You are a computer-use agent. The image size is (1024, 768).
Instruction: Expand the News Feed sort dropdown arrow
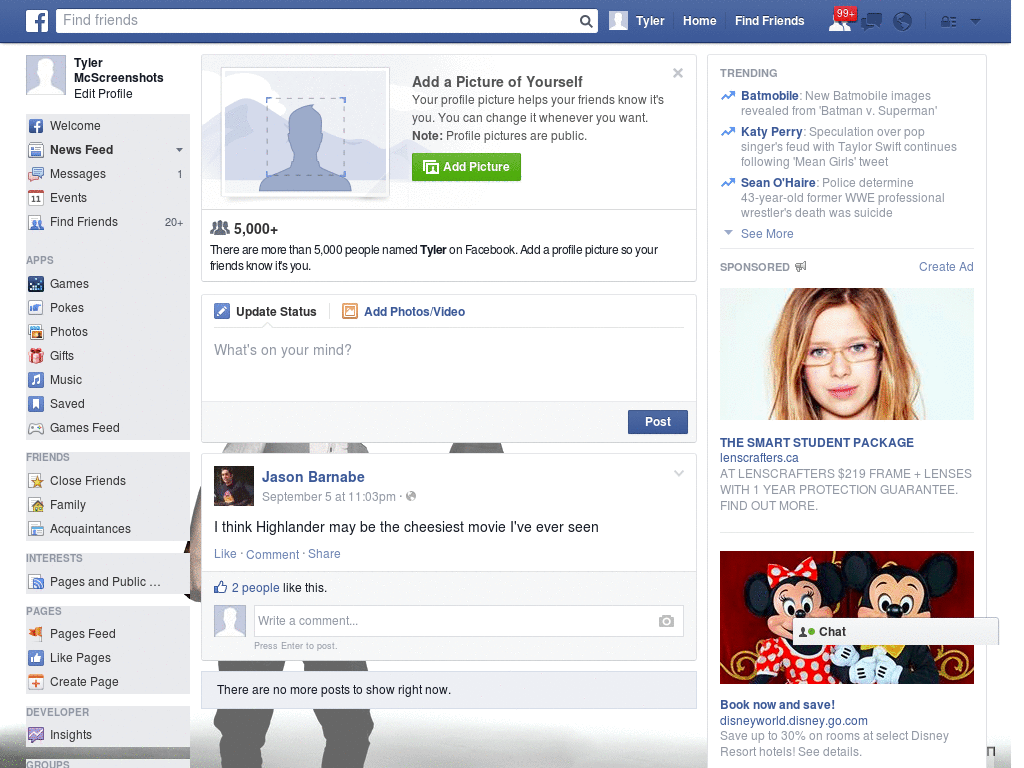click(x=179, y=150)
